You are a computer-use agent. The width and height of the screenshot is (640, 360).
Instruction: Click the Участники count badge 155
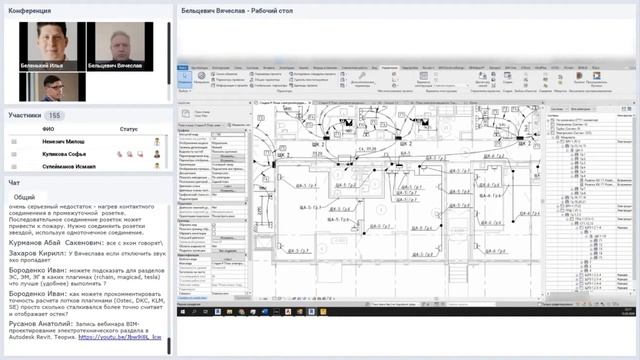click(x=54, y=116)
